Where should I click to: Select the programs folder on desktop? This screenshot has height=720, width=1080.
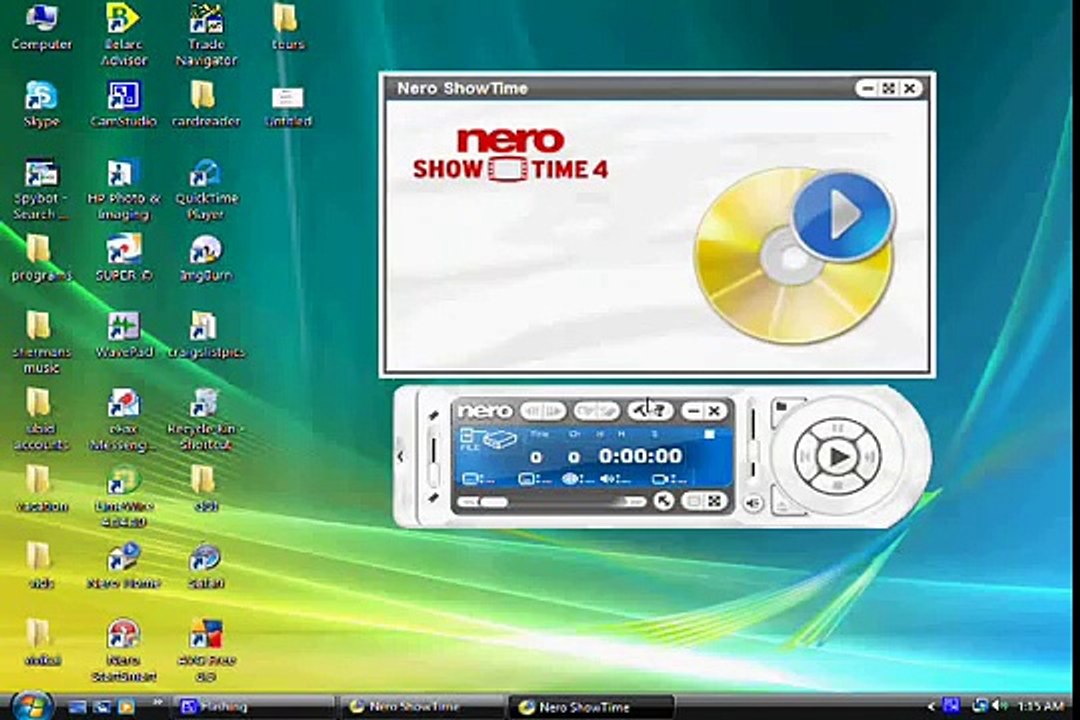(x=41, y=258)
